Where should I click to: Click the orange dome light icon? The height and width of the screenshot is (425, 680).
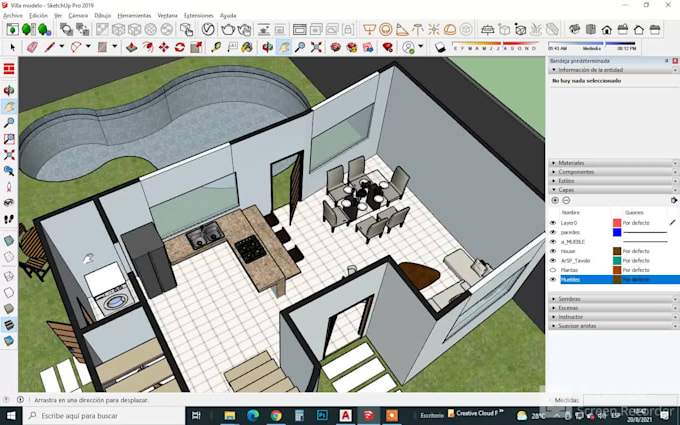tap(450, 29)
